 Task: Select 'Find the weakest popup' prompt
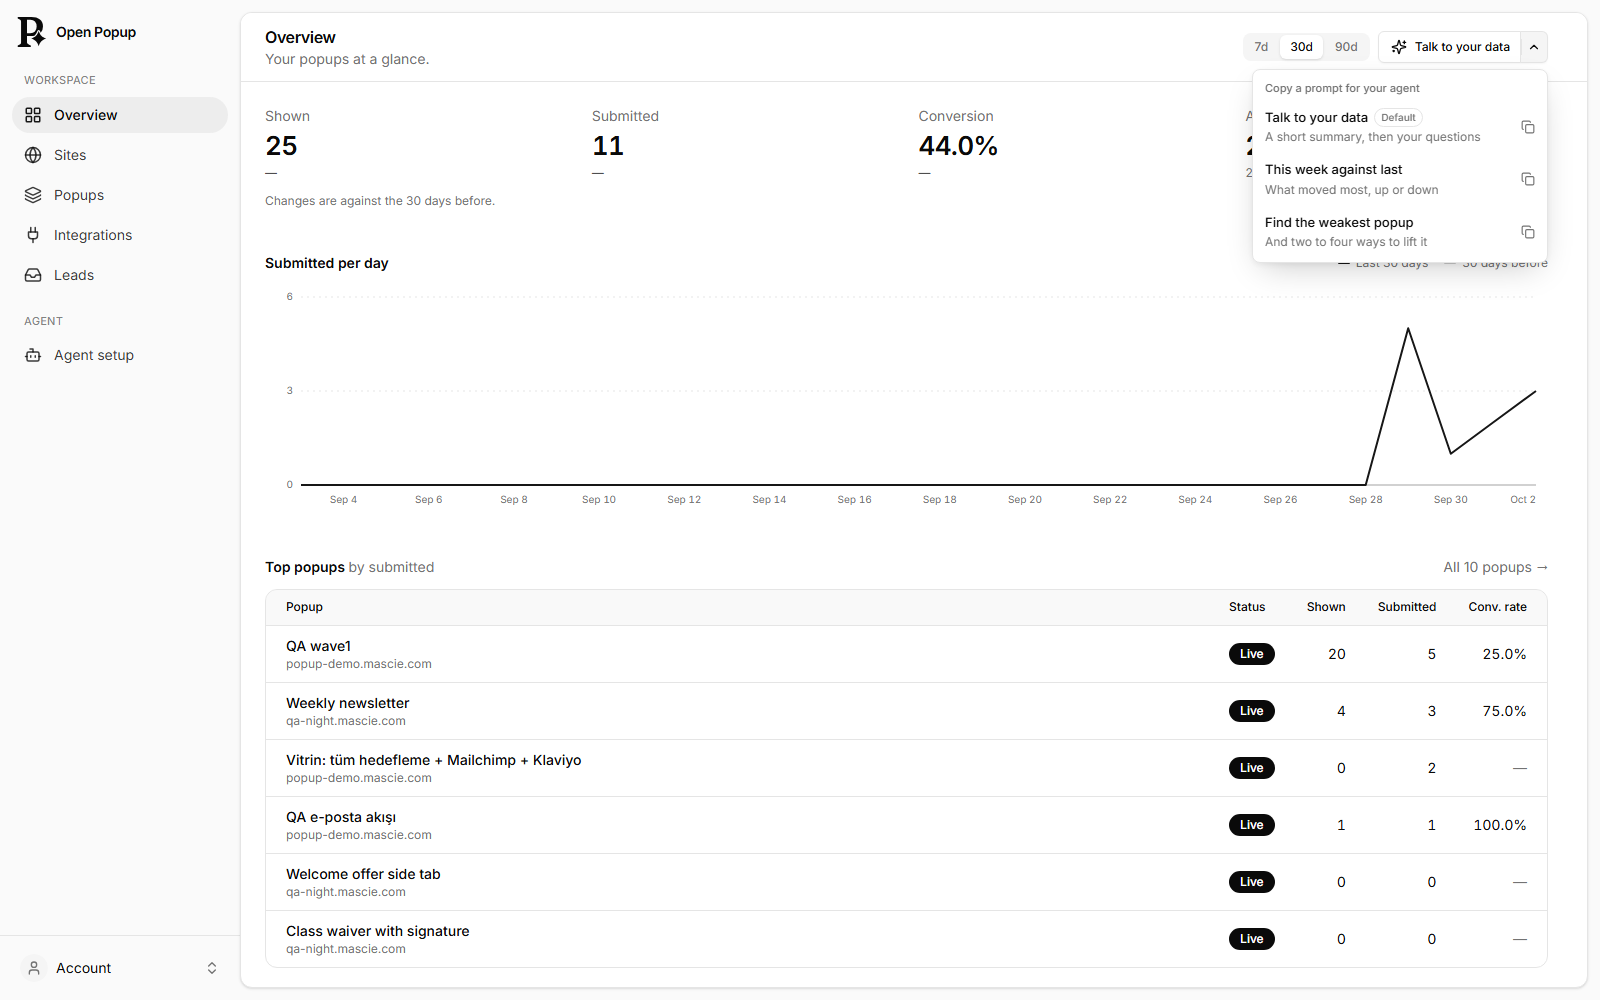click(1399, 232)
